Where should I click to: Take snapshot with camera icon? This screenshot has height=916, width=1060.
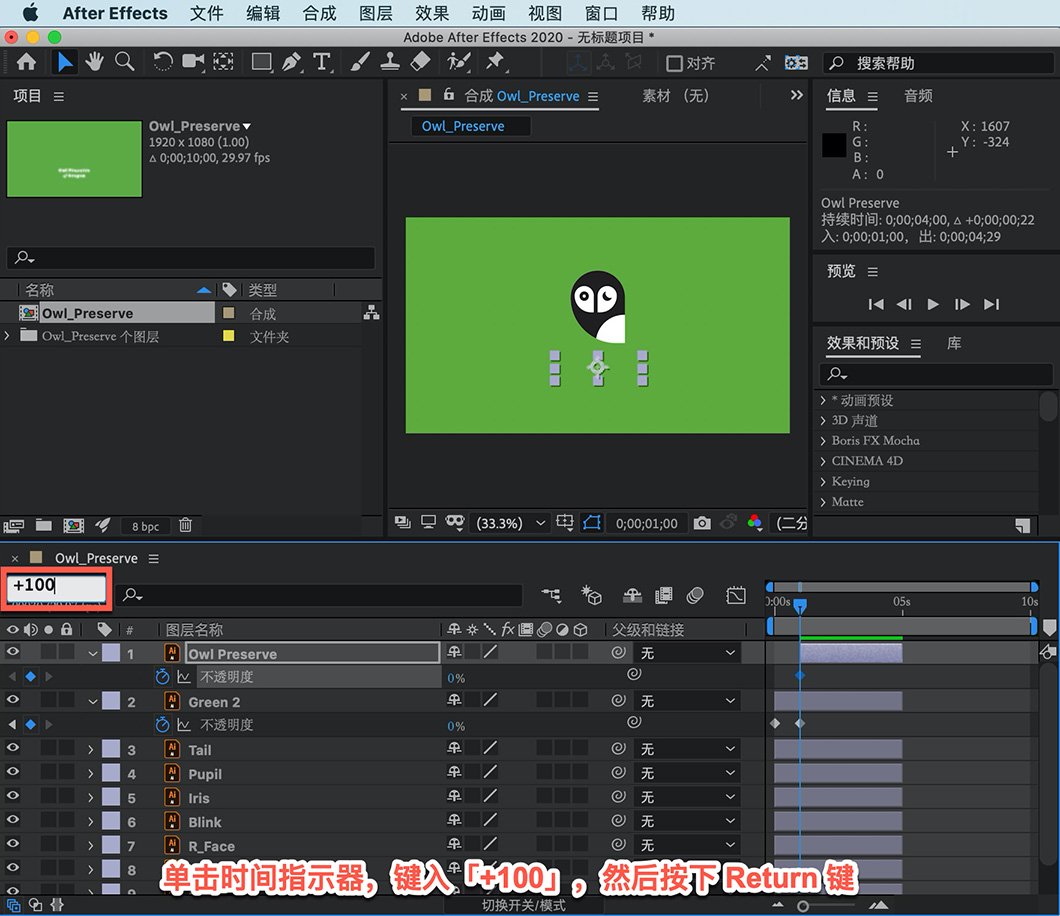[702, 523]
